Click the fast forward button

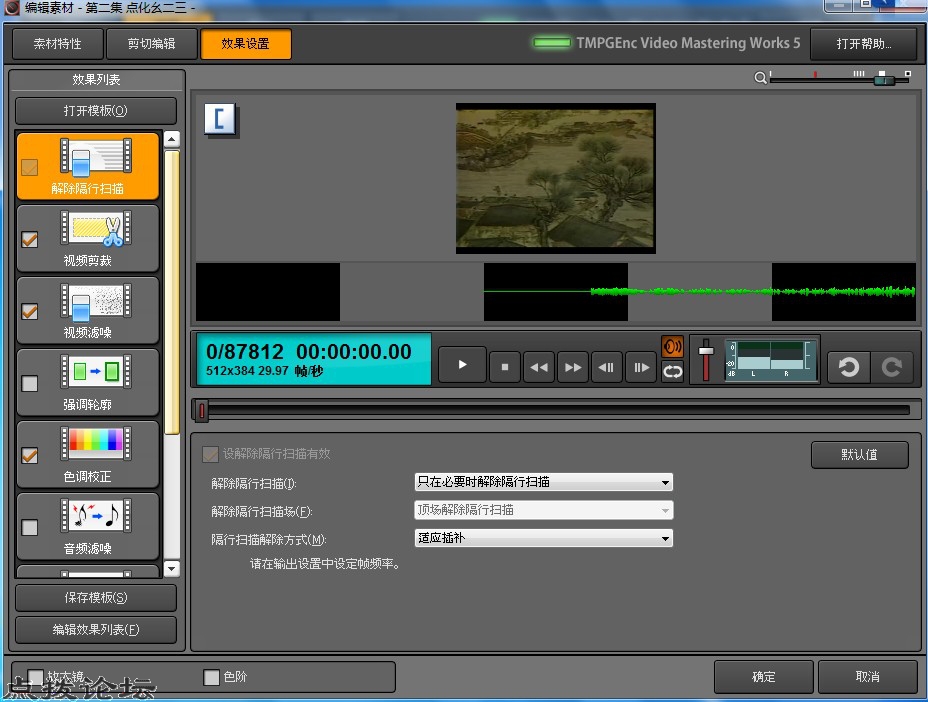(x=573, y=367)
